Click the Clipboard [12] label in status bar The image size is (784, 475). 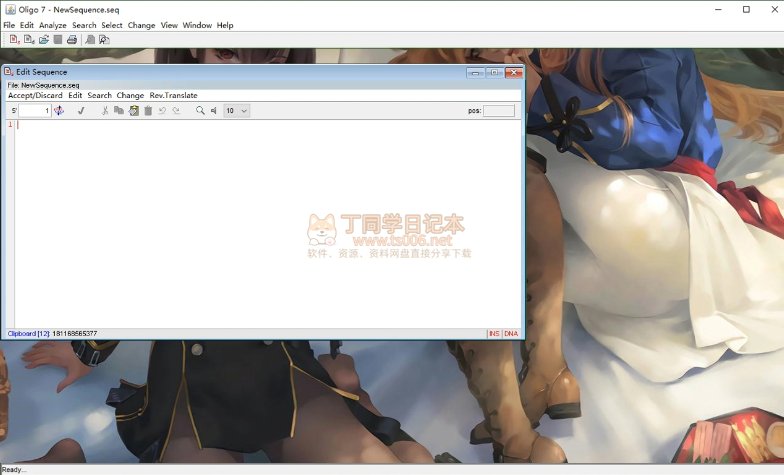coord(28,334)
